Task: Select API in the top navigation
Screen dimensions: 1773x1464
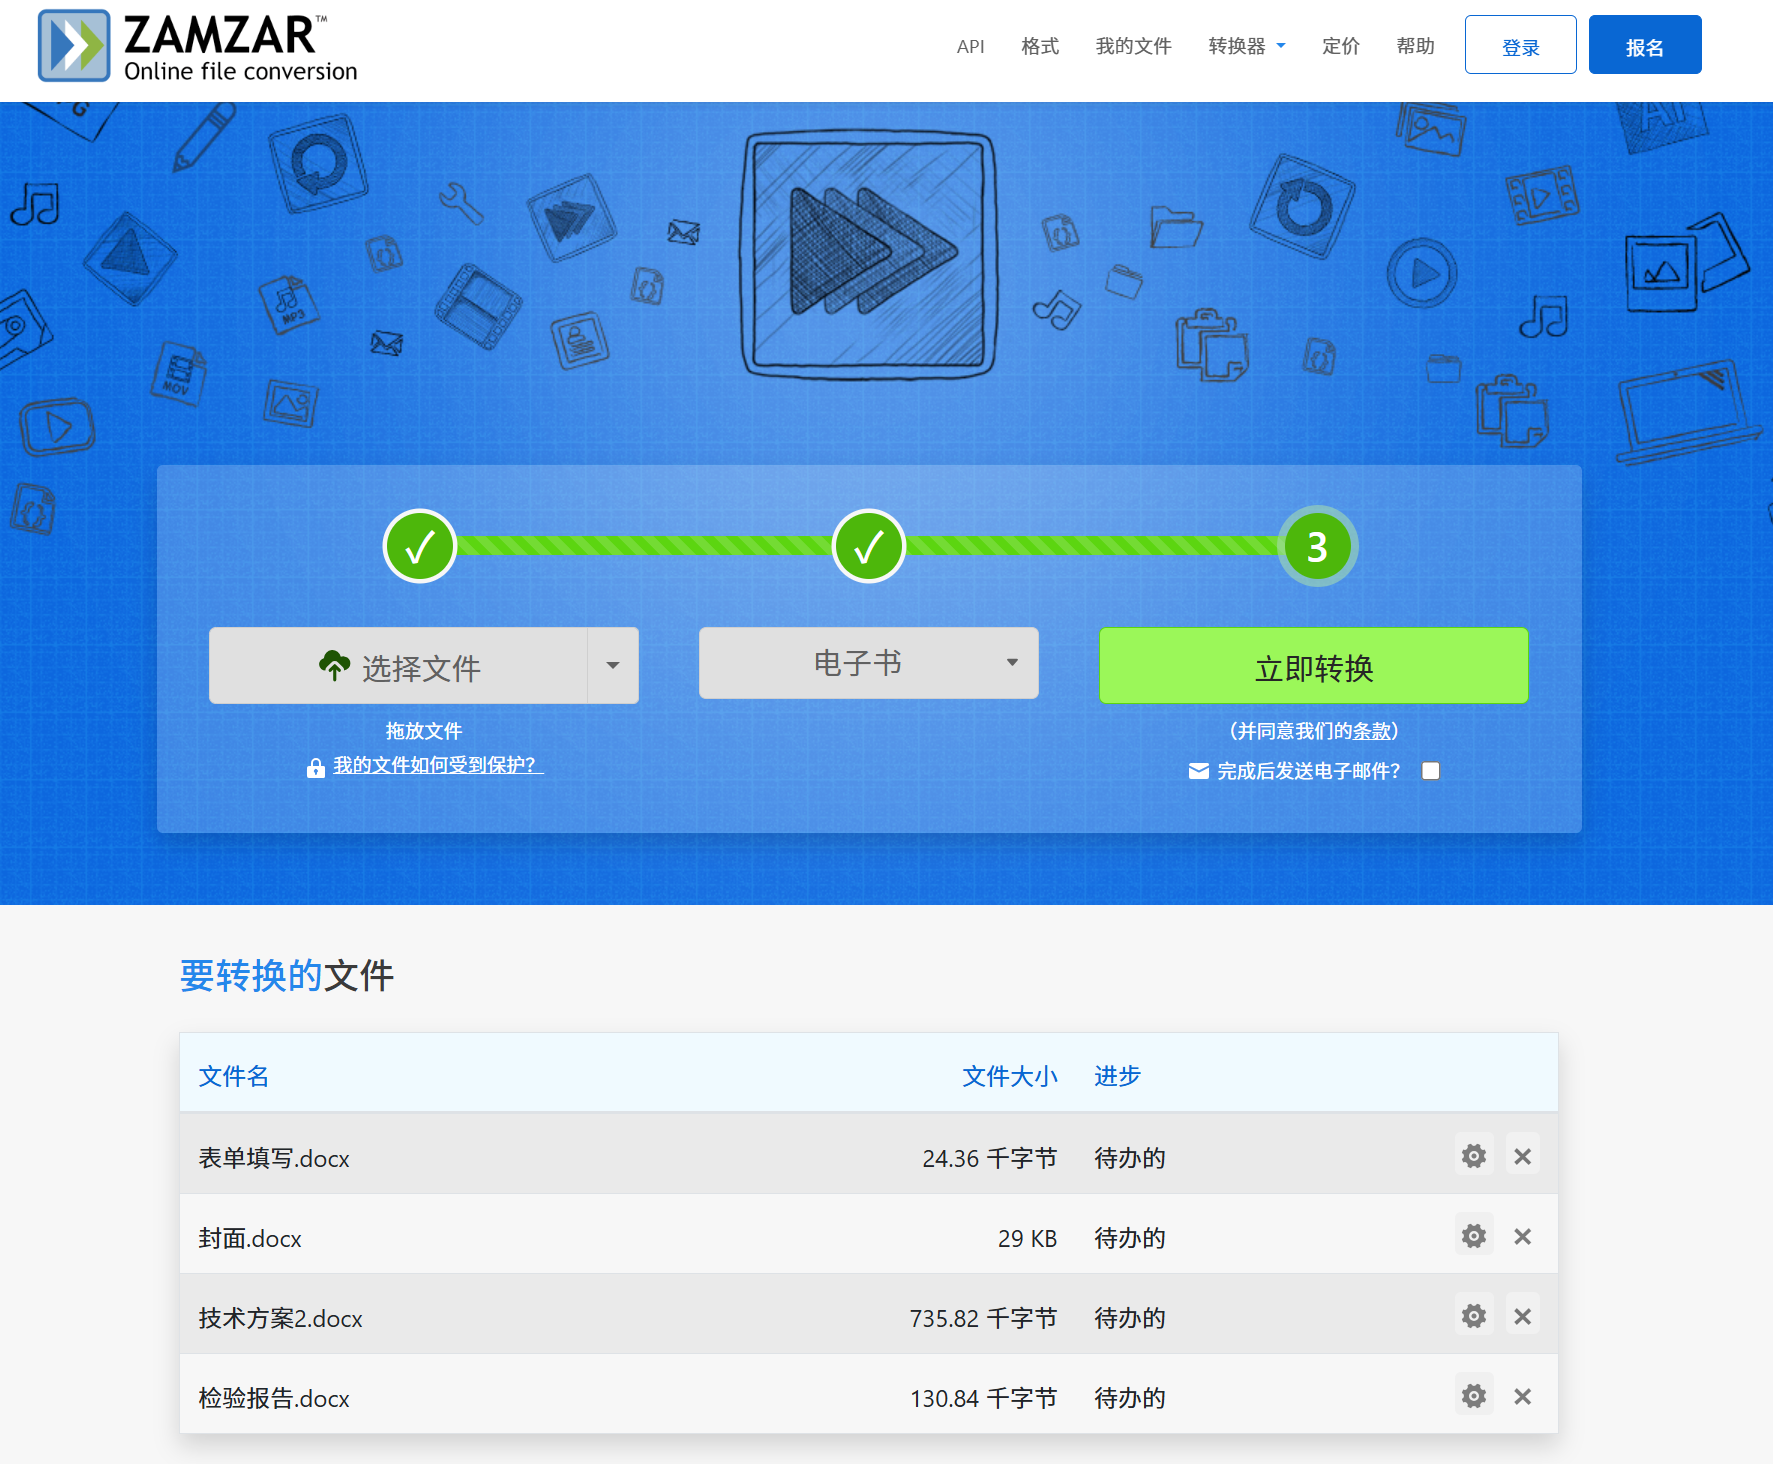Action: [970, 45]
